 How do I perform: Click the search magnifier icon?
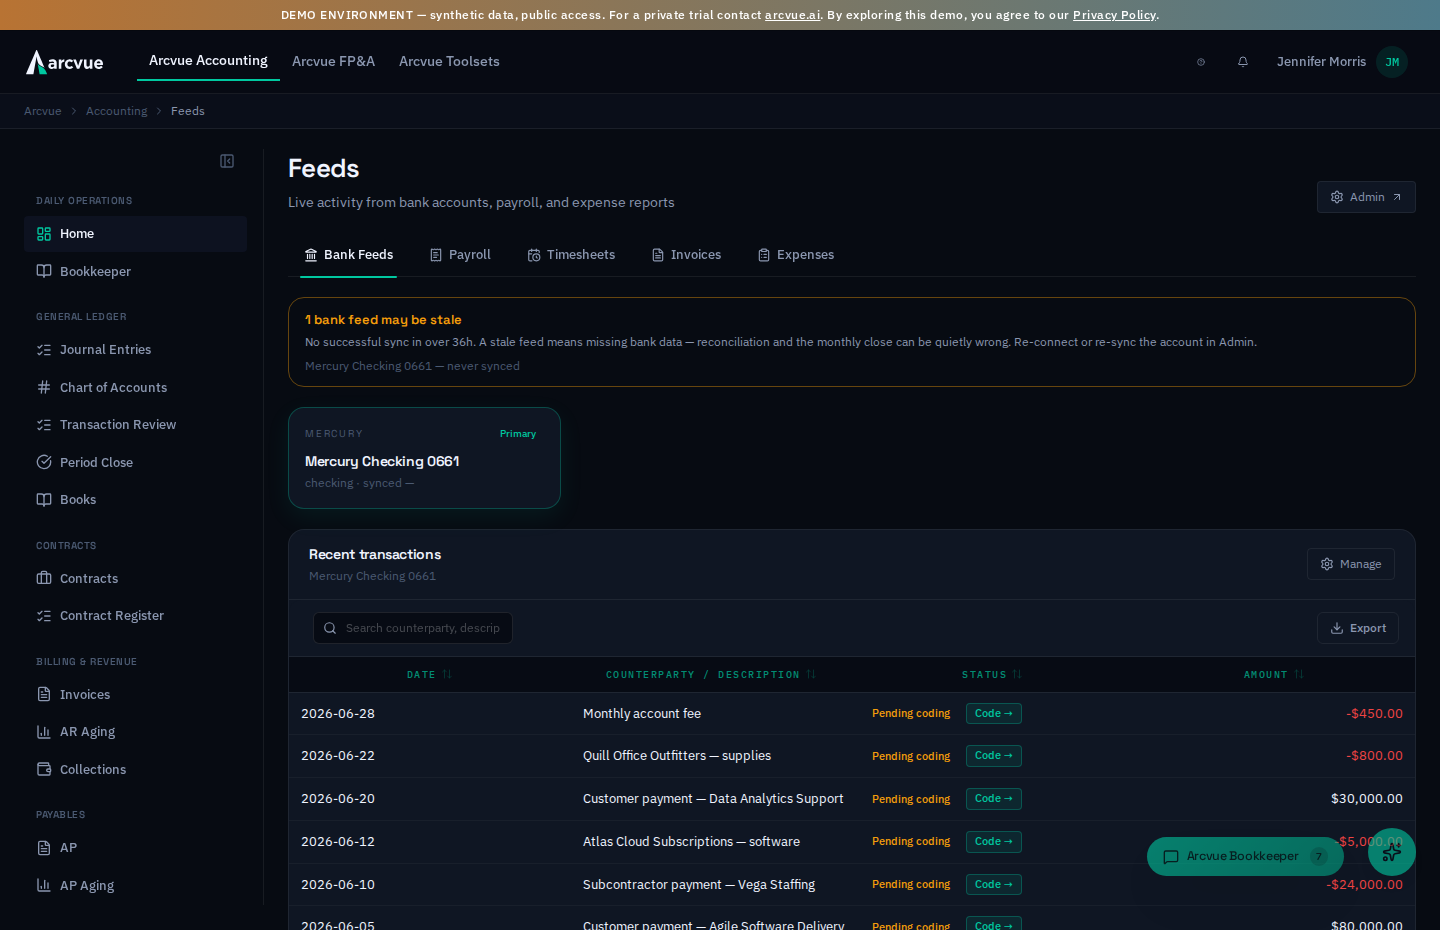(x=330, y=628)
